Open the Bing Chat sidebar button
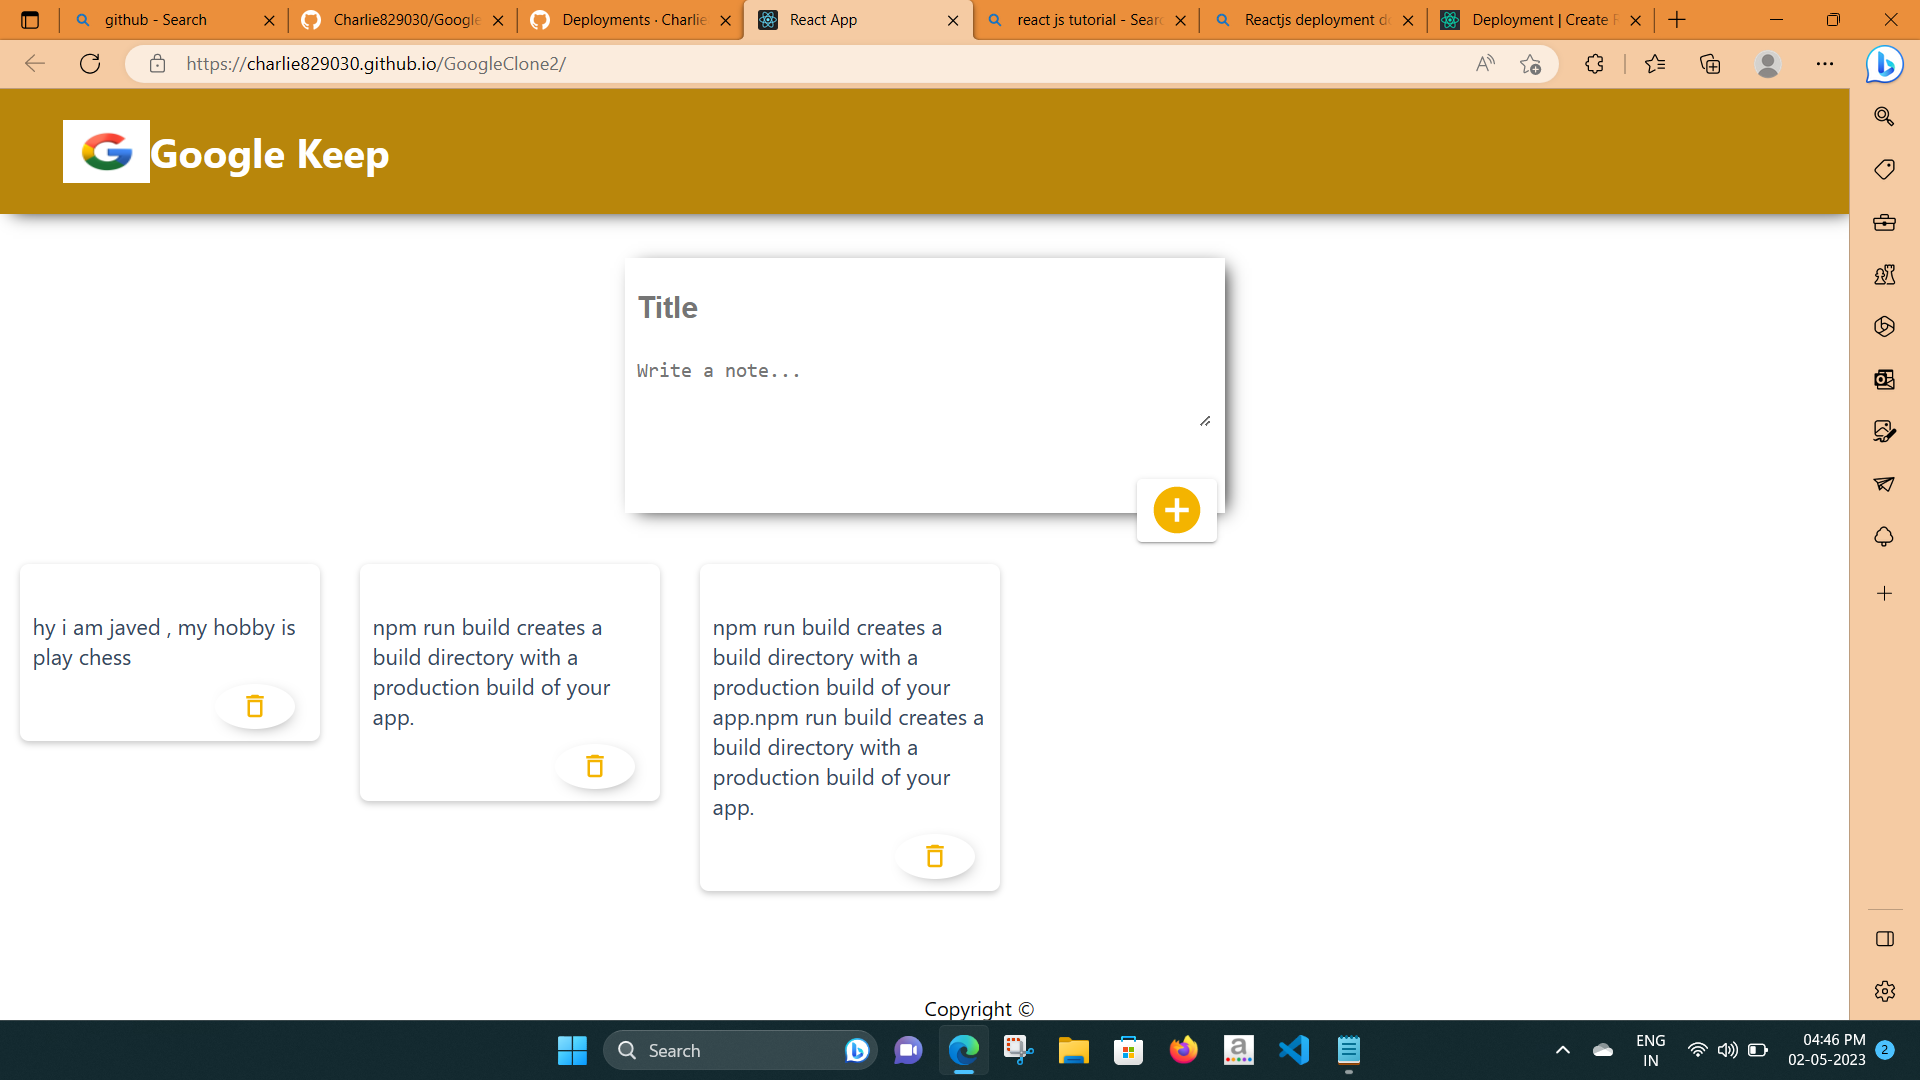 [1884, 65]
